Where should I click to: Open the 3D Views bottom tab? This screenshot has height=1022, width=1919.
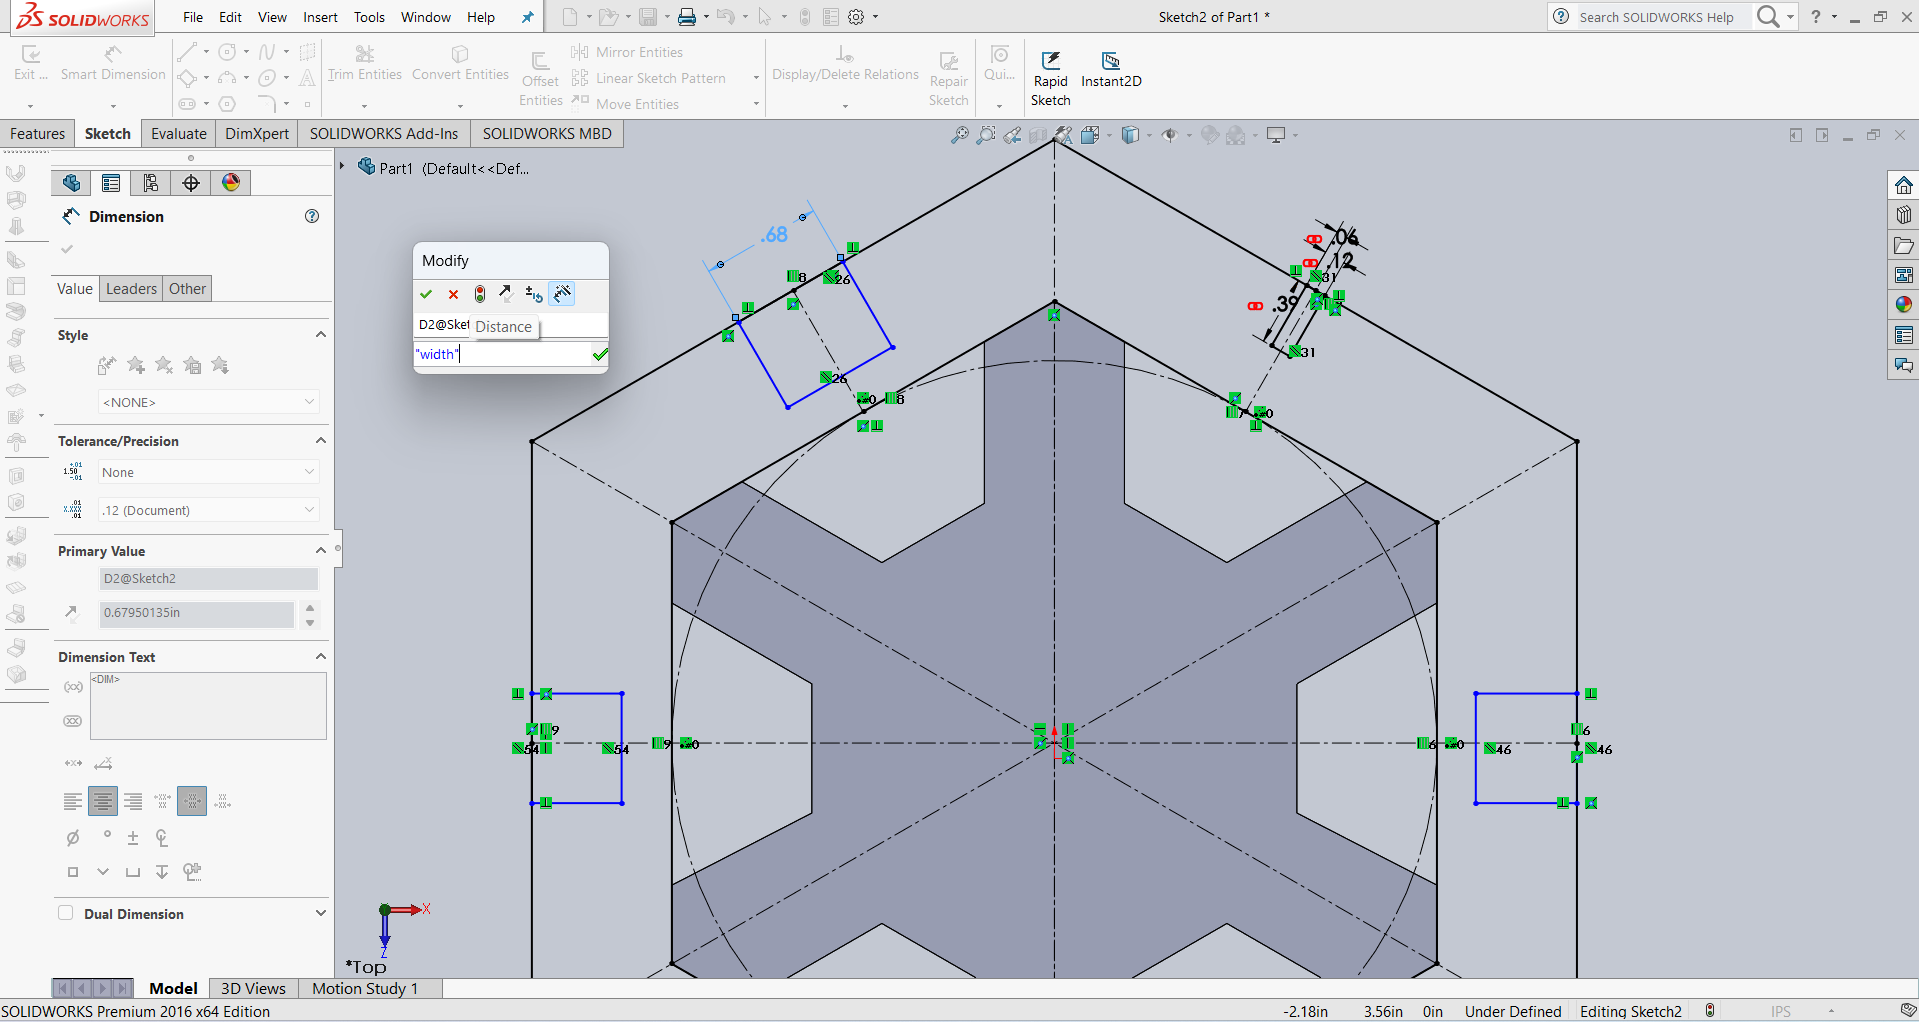click(253, 988)
